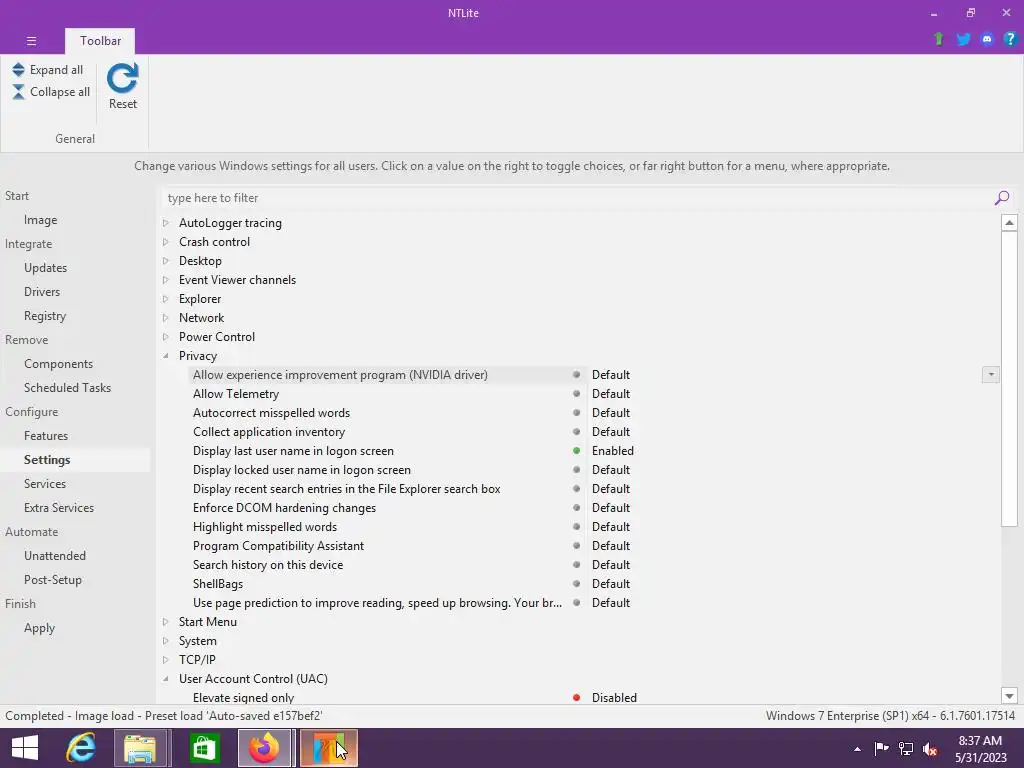Collapse the User Account Control group
Viewport: 1024px width, 768px height.
(x=166, y=679)
